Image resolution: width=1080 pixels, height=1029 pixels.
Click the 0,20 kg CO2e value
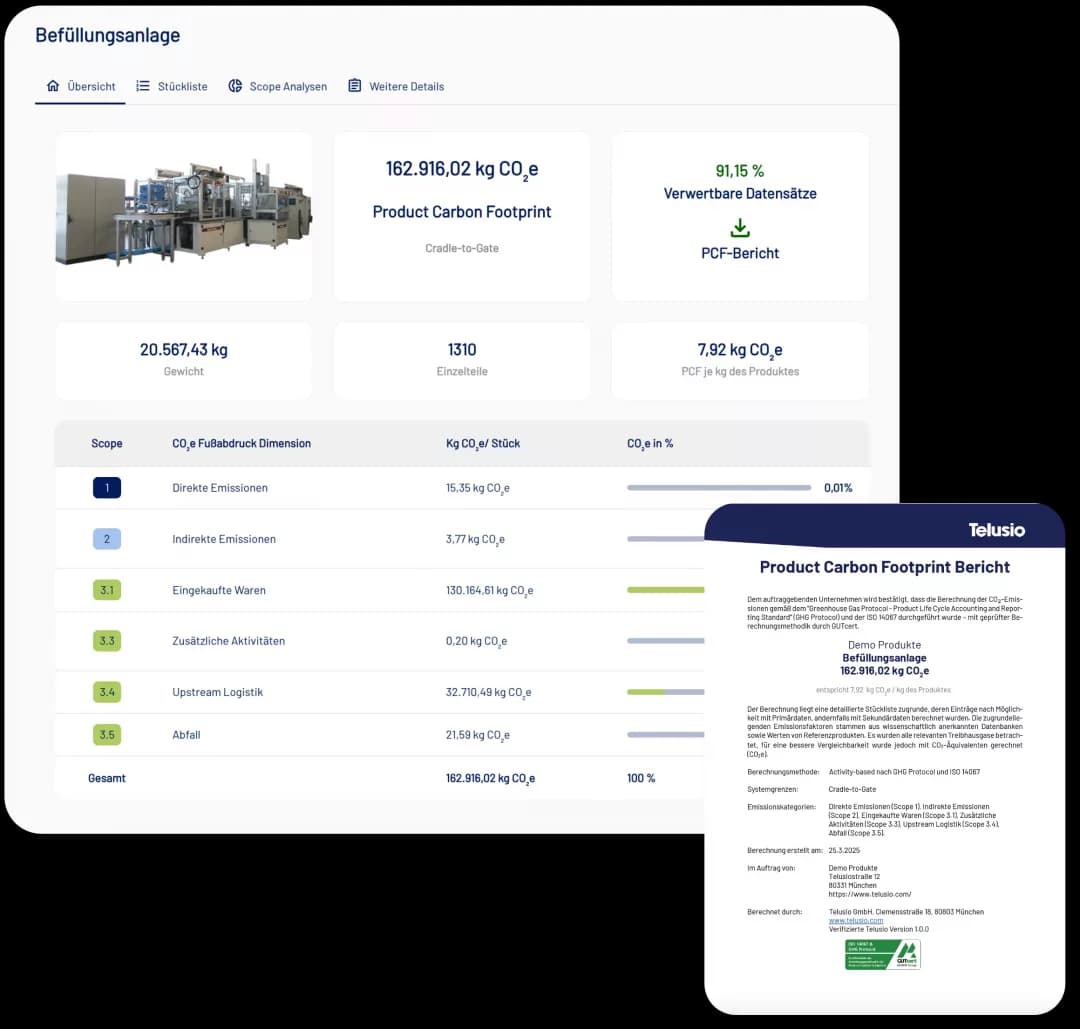476,641
